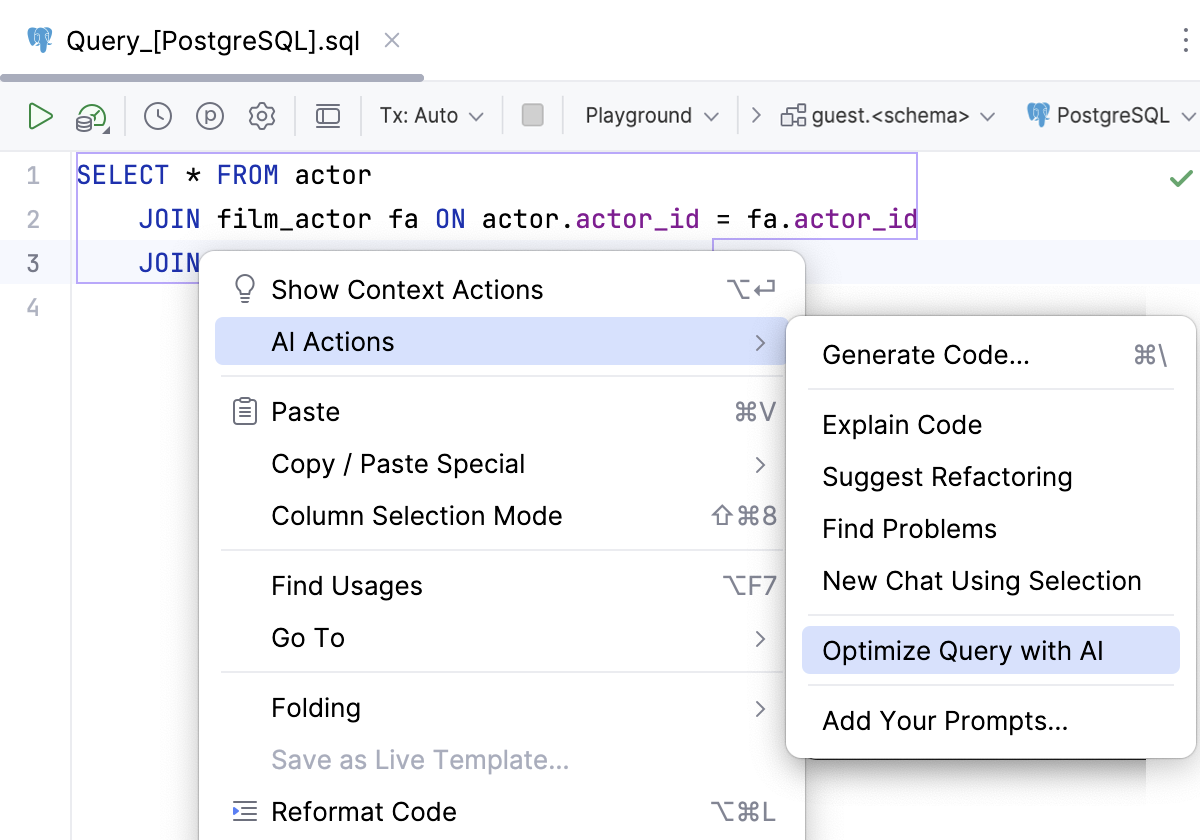Expand the AI Actions submenu arrow
The height and width of the screenshot is (840, 1200).
pos(761,342)
